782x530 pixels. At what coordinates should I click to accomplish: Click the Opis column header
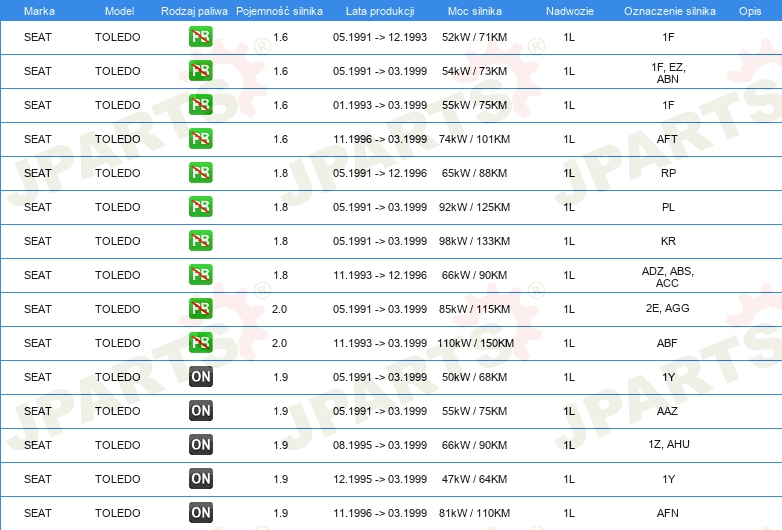click(749, 10)
